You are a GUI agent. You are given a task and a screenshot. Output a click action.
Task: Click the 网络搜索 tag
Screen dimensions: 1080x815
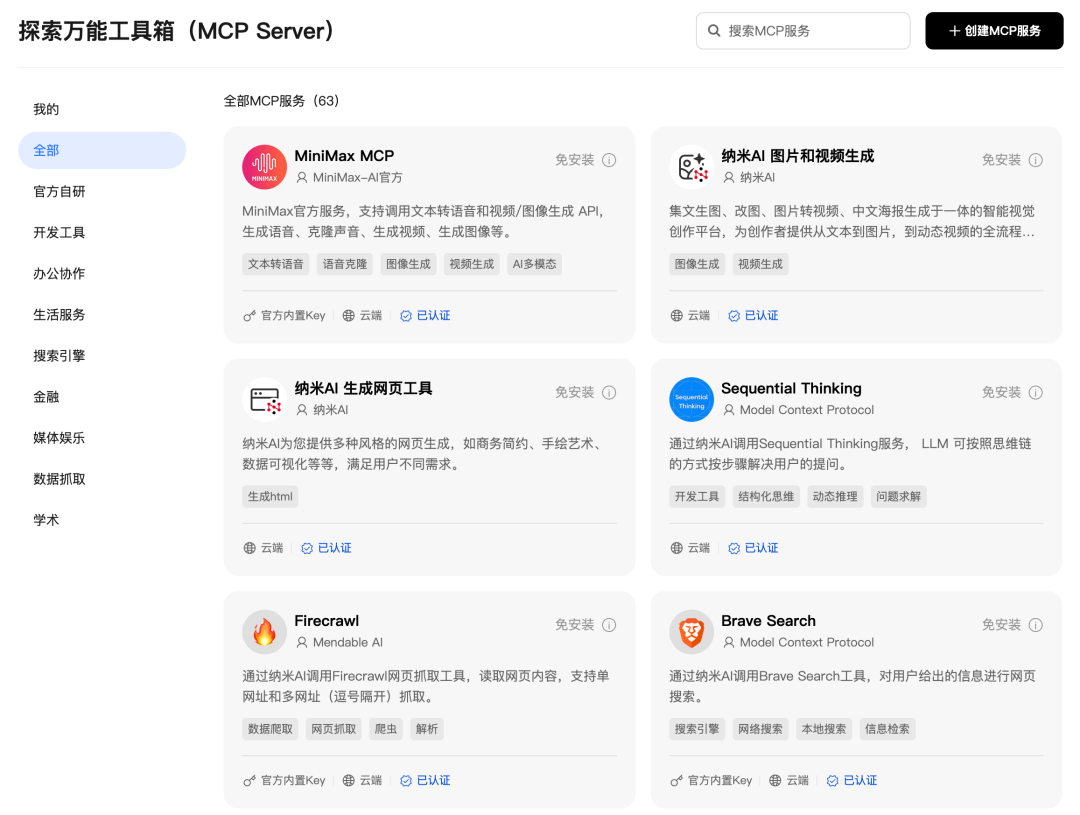coord(760,729)
